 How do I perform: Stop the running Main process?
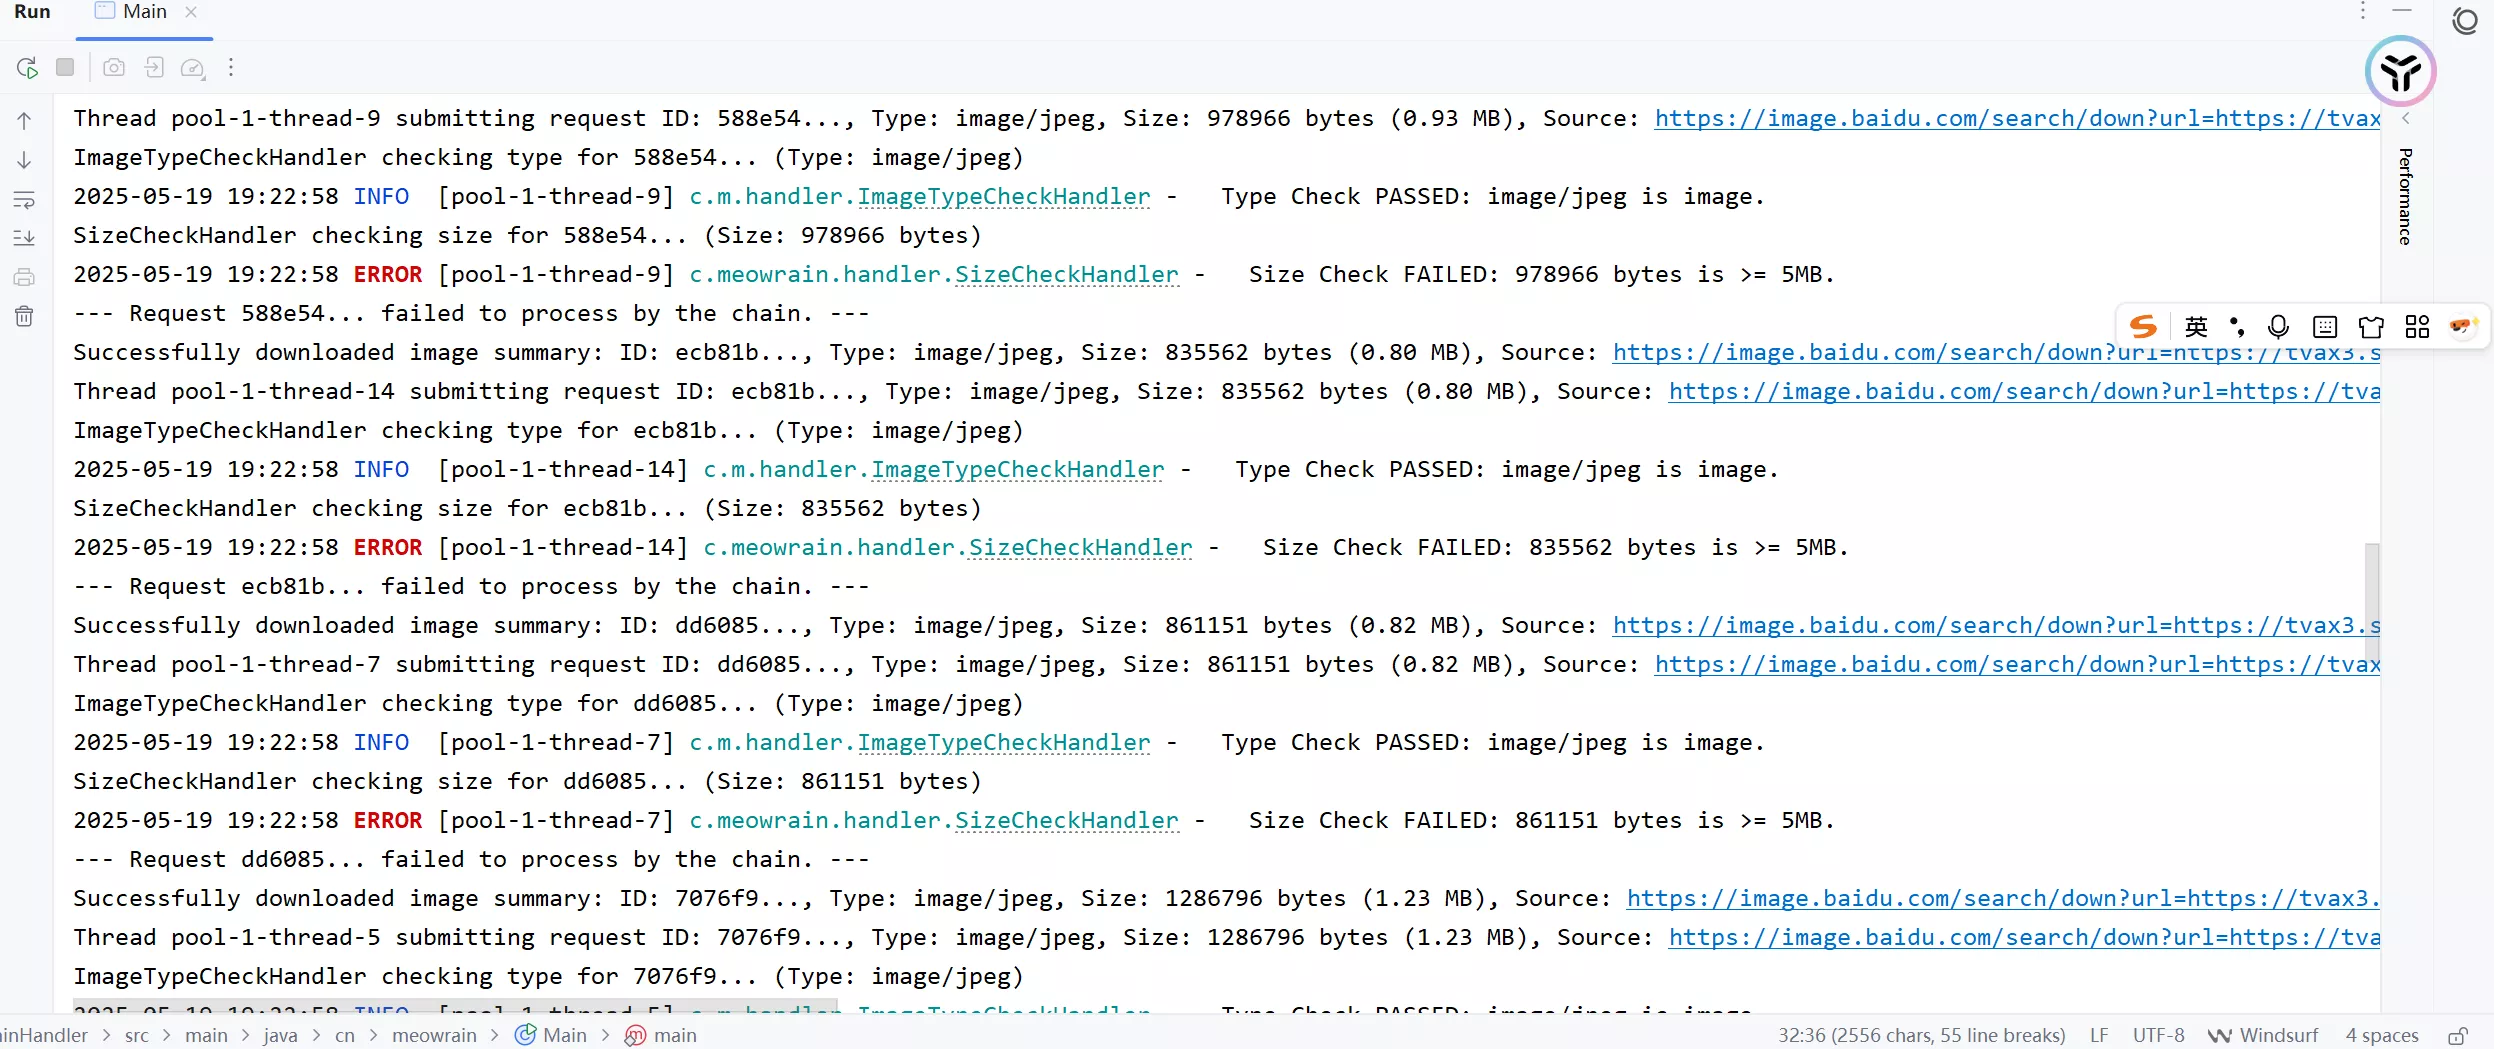tap(65, 67)
